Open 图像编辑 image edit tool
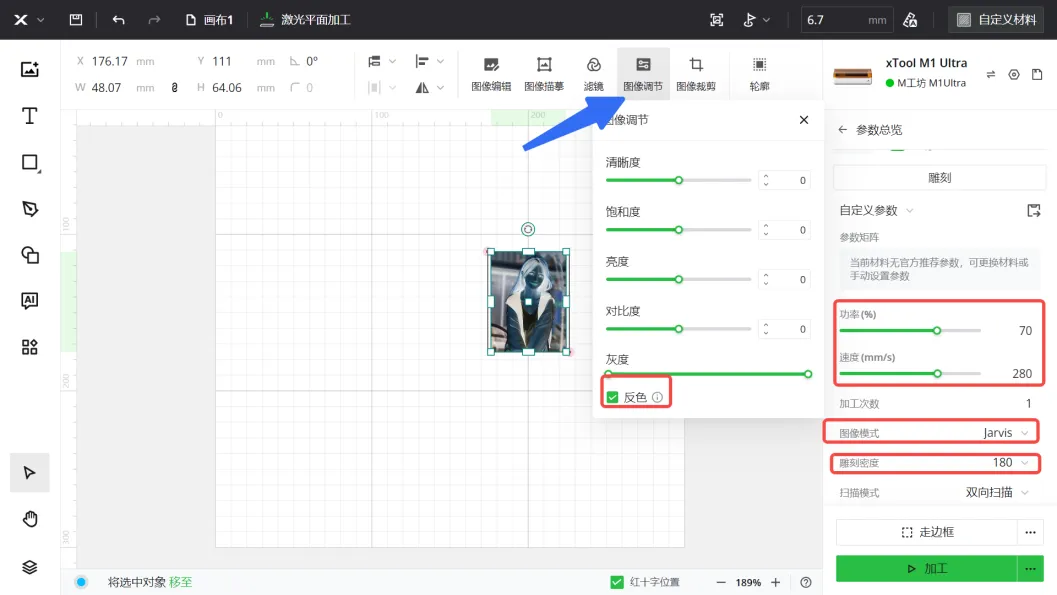Viewport: 1057px width, 595px height. (491, 74)
